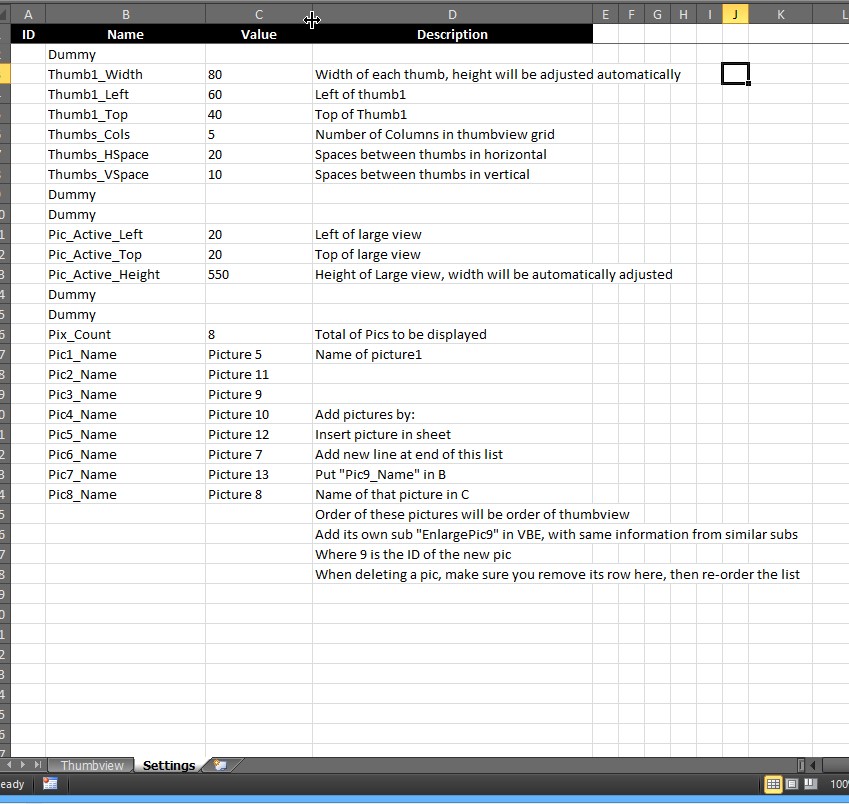Select cell 'Picture 5'
Image resolution: width=849 pixels, height=804 pixels.
pyautogui.click(x=259, y=355)
